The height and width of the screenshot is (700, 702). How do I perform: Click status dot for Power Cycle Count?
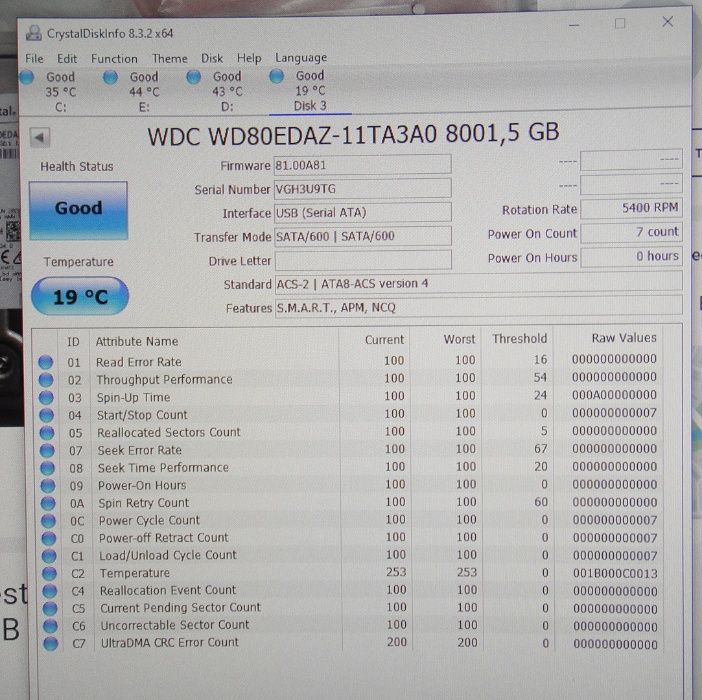pyautogui.click(x=48, y=521)
